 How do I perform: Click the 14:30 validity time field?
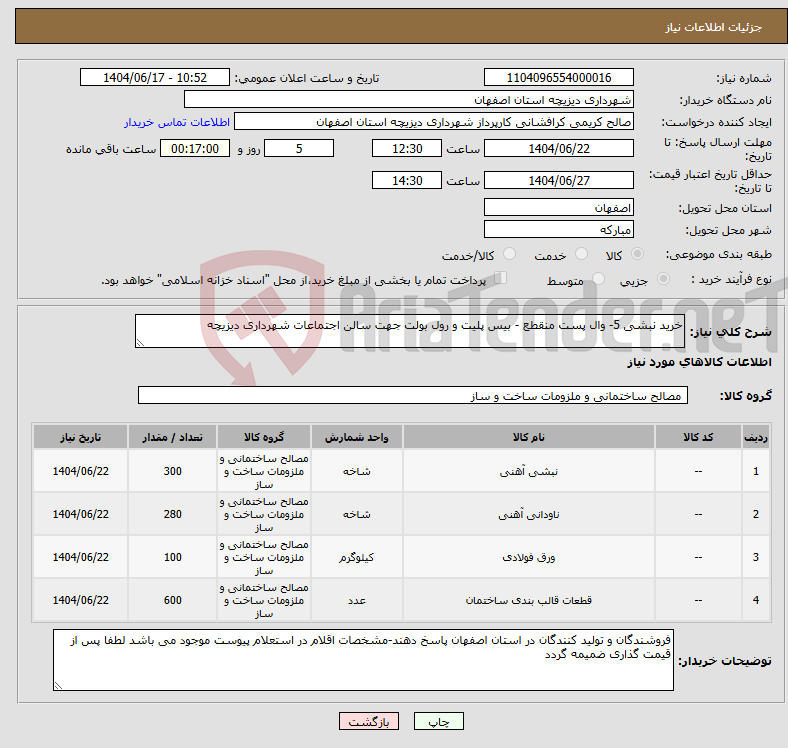pyautogui.click(x=407, y=180)
